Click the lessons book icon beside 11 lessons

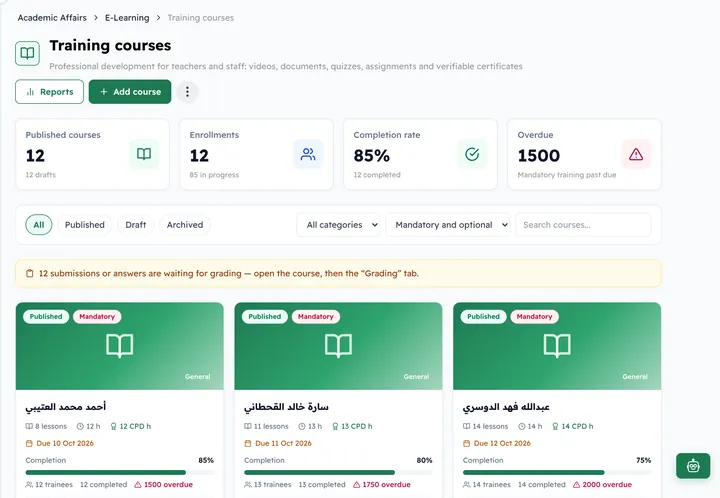click(x=248, y=426)
